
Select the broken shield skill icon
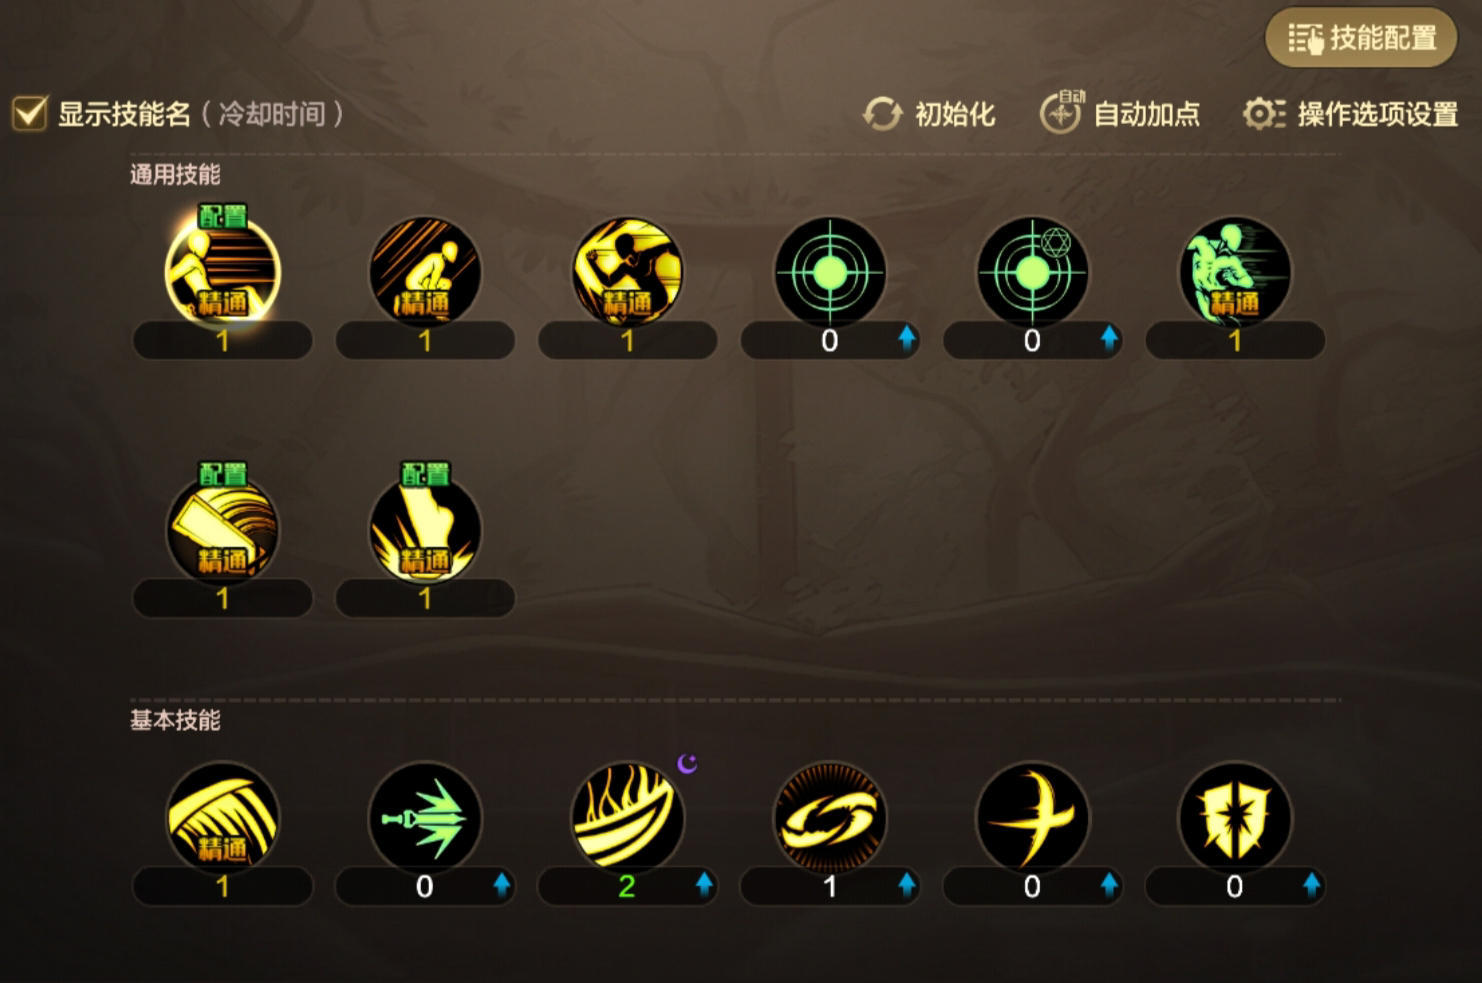tap(1235, 818)
